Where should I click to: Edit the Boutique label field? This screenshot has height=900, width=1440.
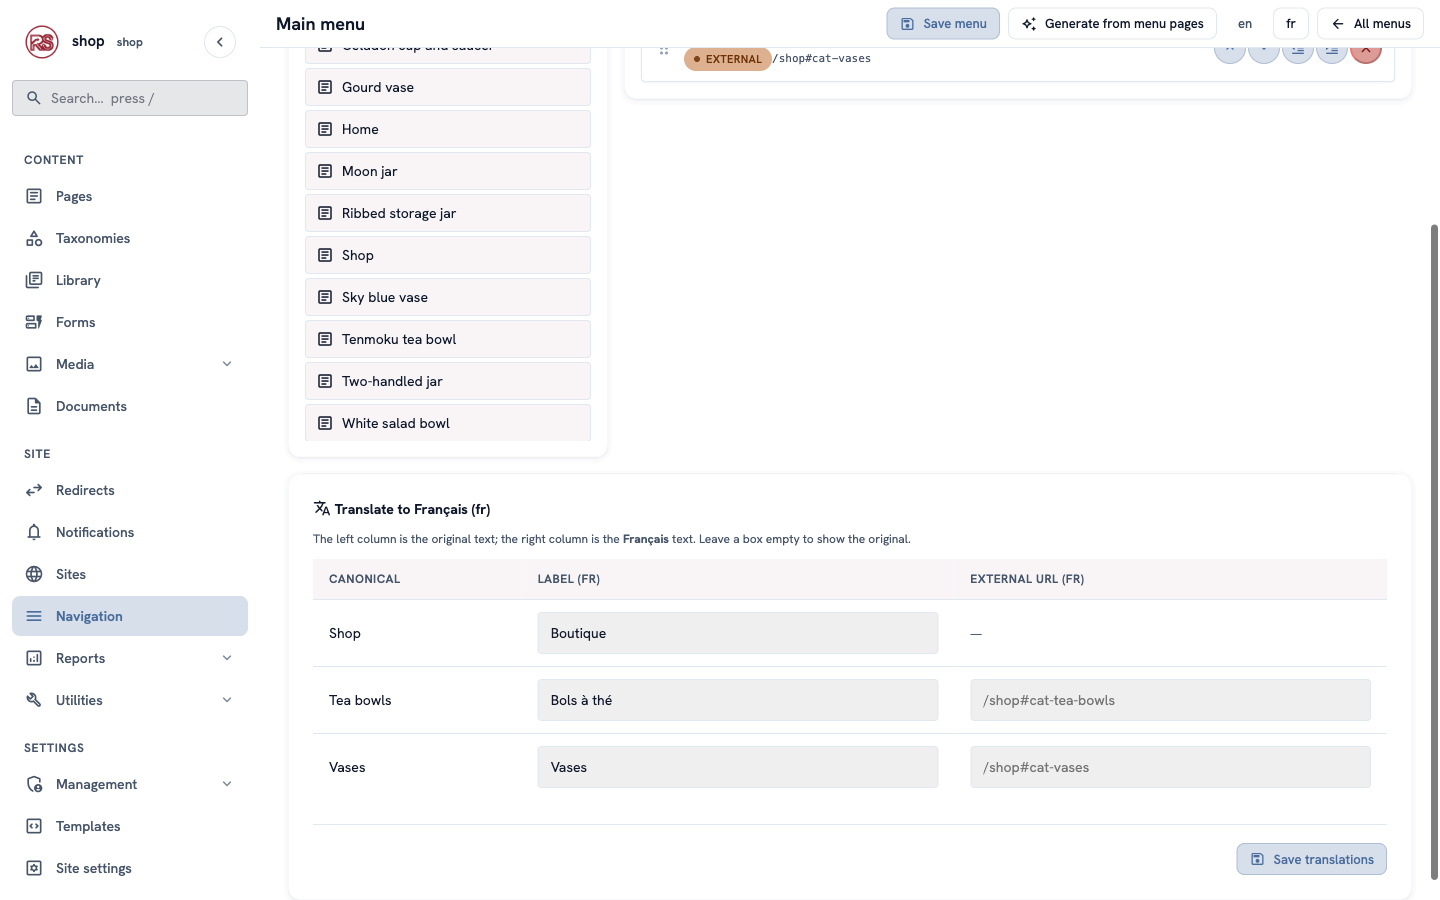click(738, 633)
